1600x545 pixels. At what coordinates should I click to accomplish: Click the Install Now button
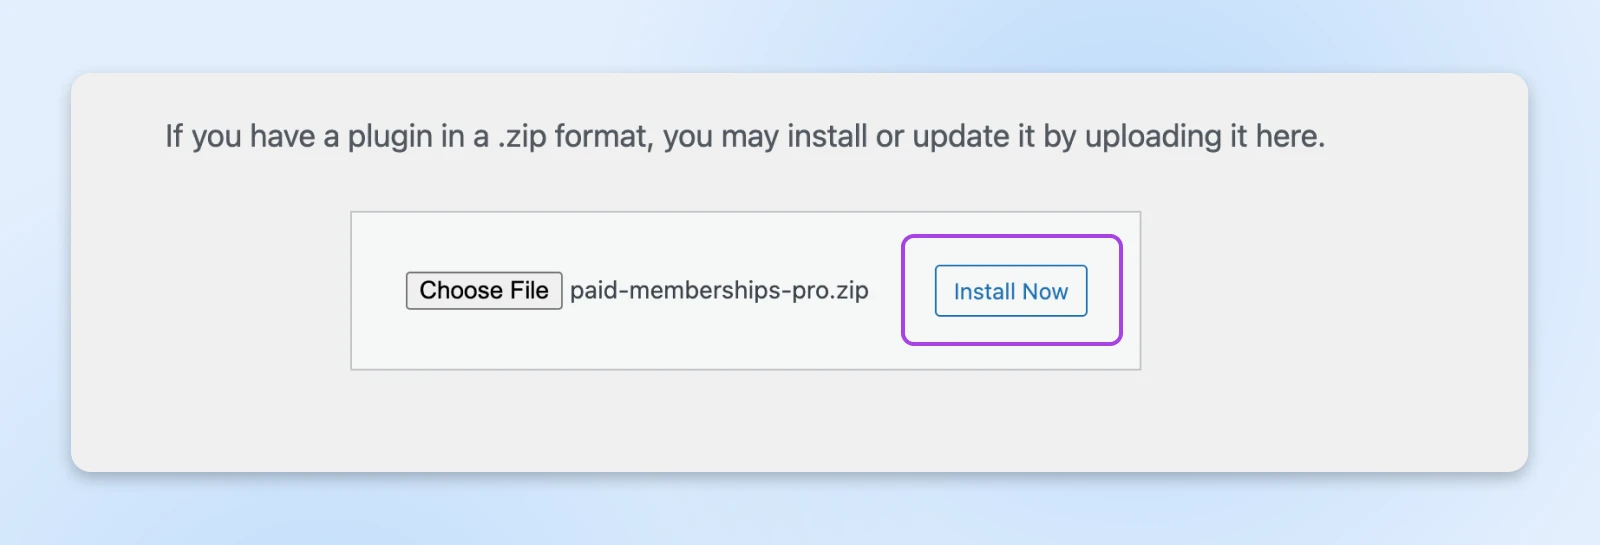click(1010, 291)
